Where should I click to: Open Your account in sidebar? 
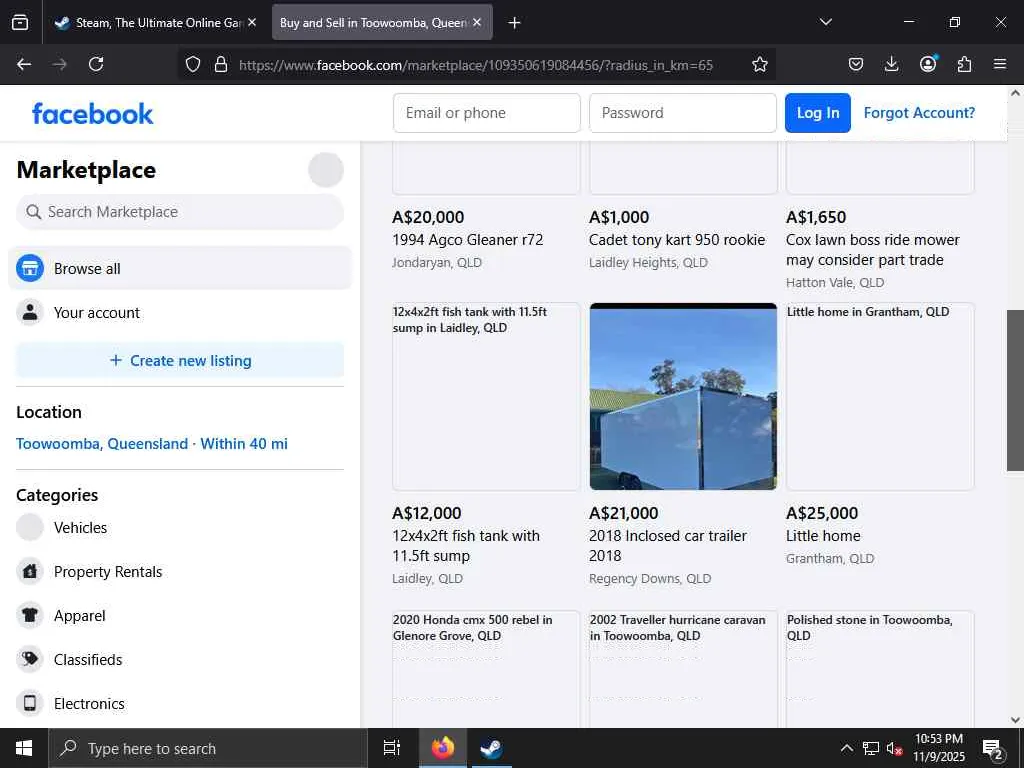pyautogui.click(x=180, y=312)
